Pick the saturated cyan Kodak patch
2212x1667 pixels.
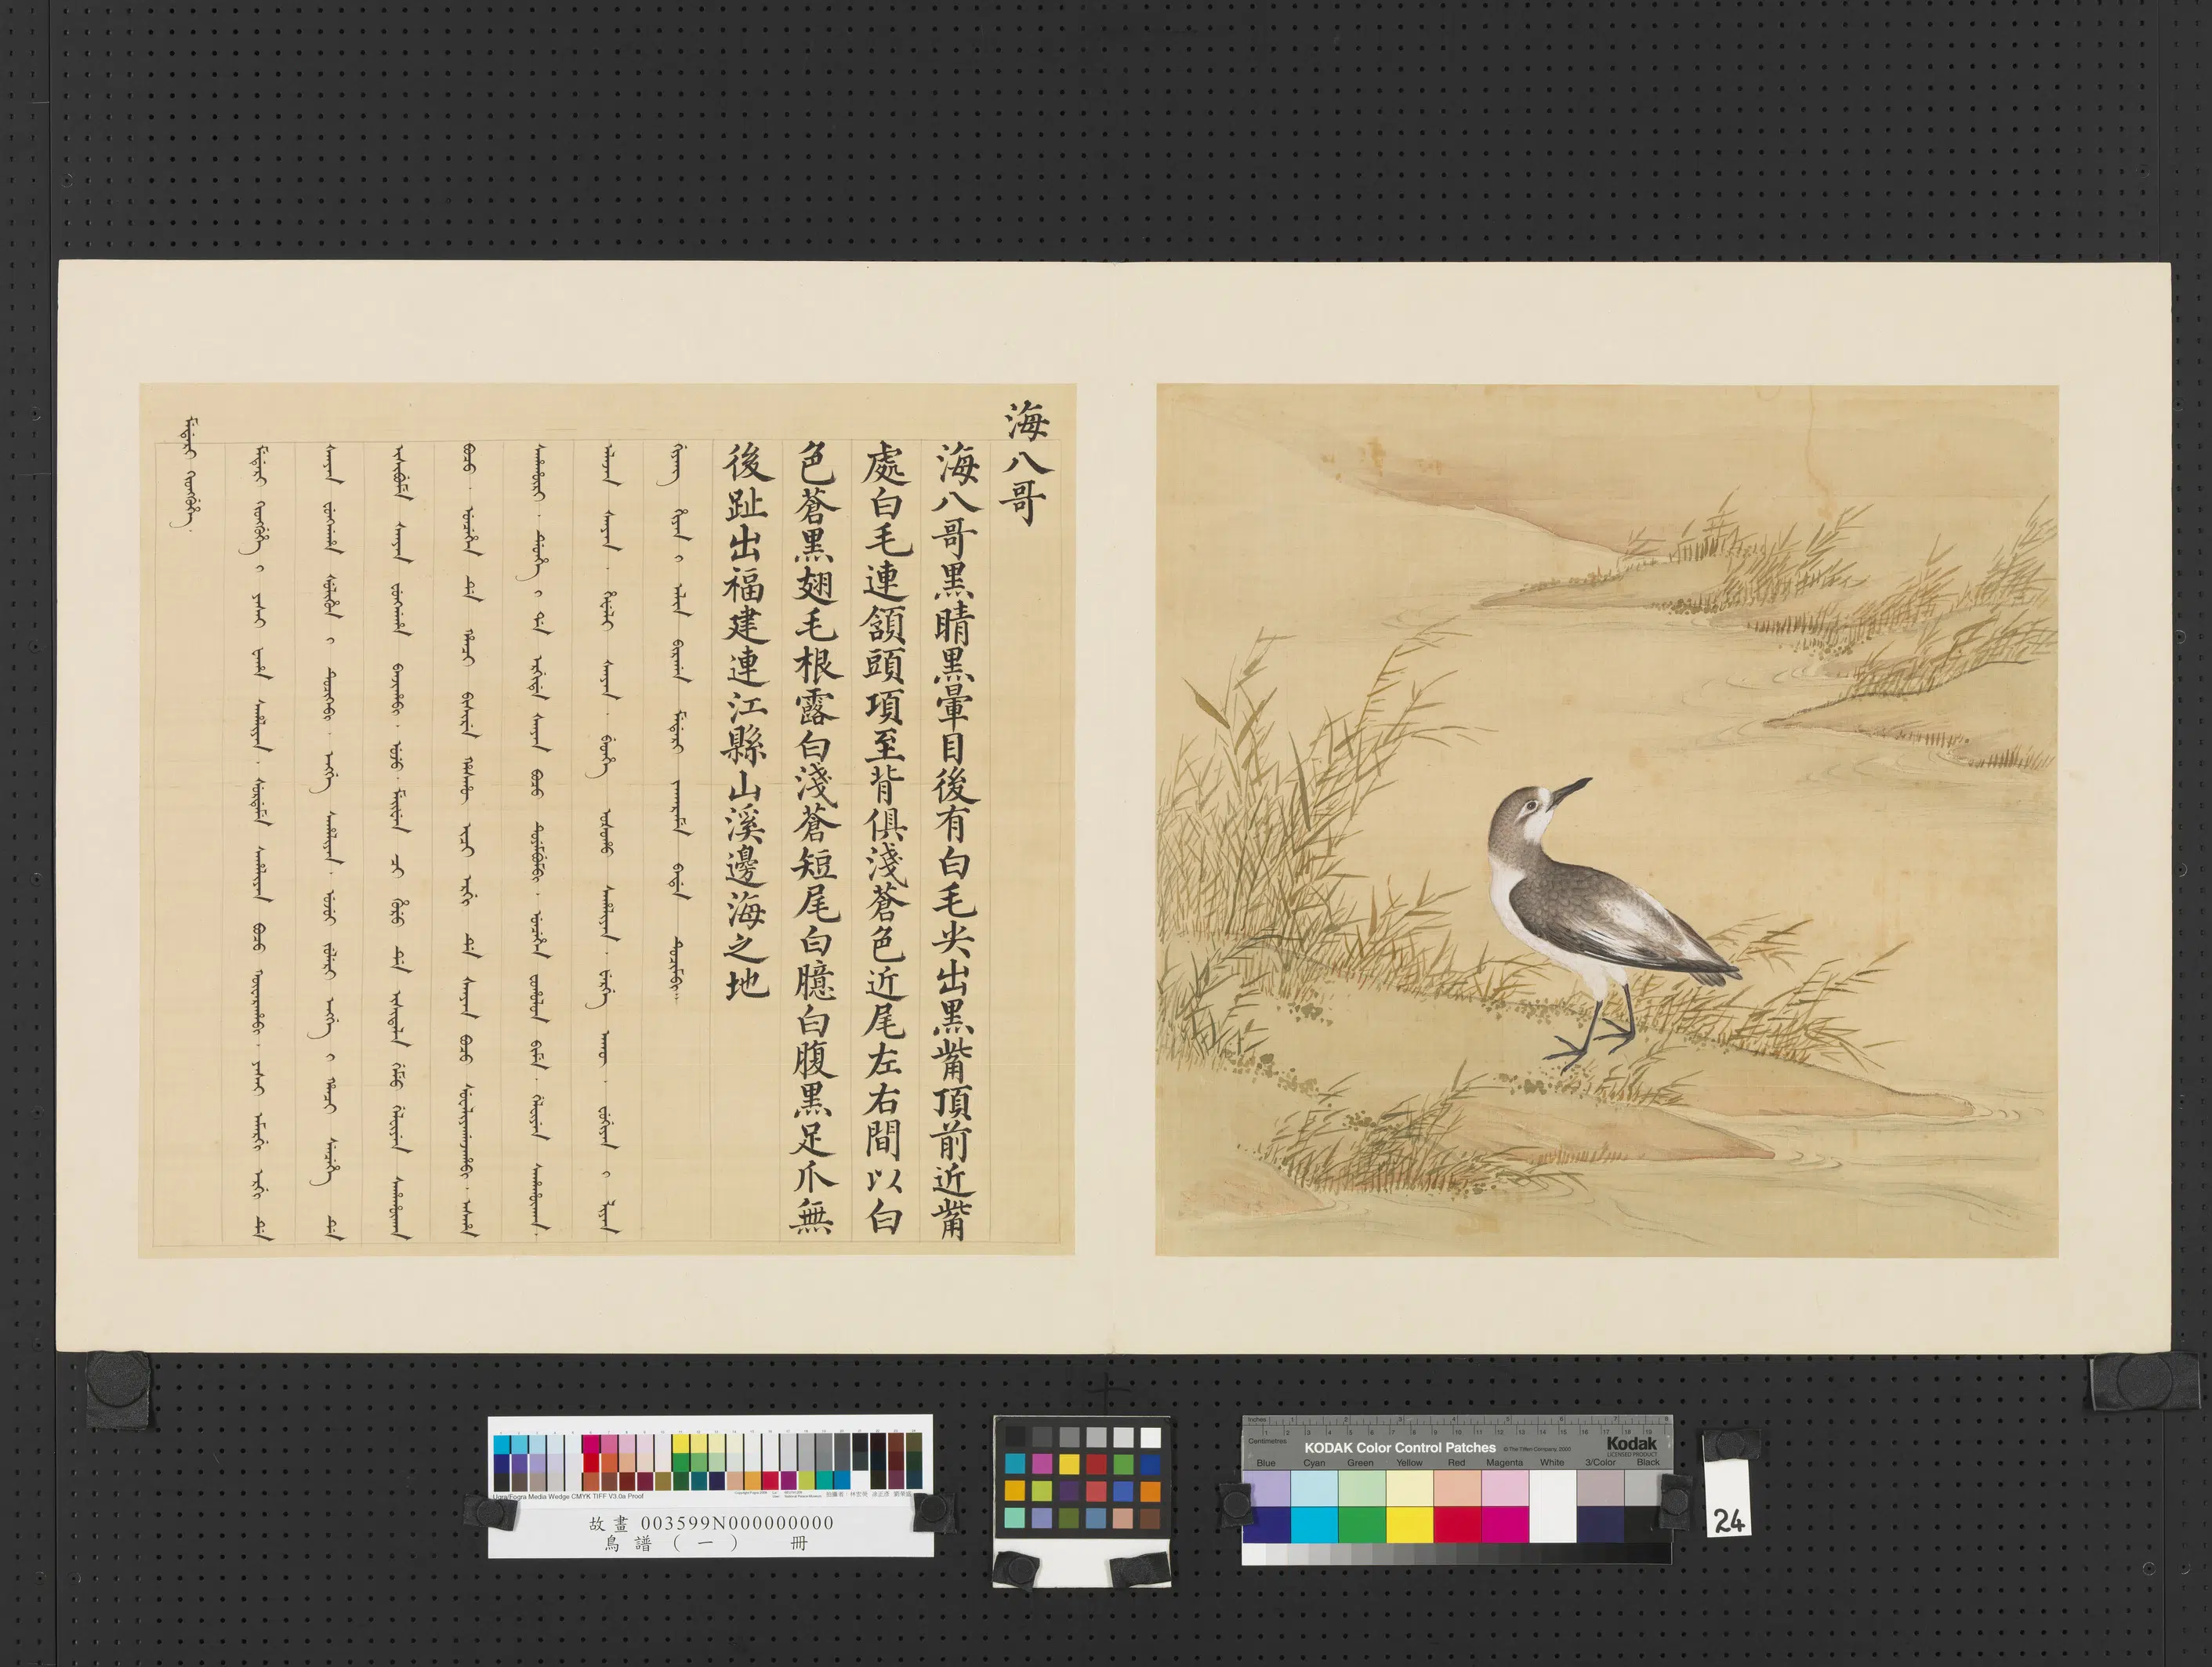click(x=1315, y=1525)
